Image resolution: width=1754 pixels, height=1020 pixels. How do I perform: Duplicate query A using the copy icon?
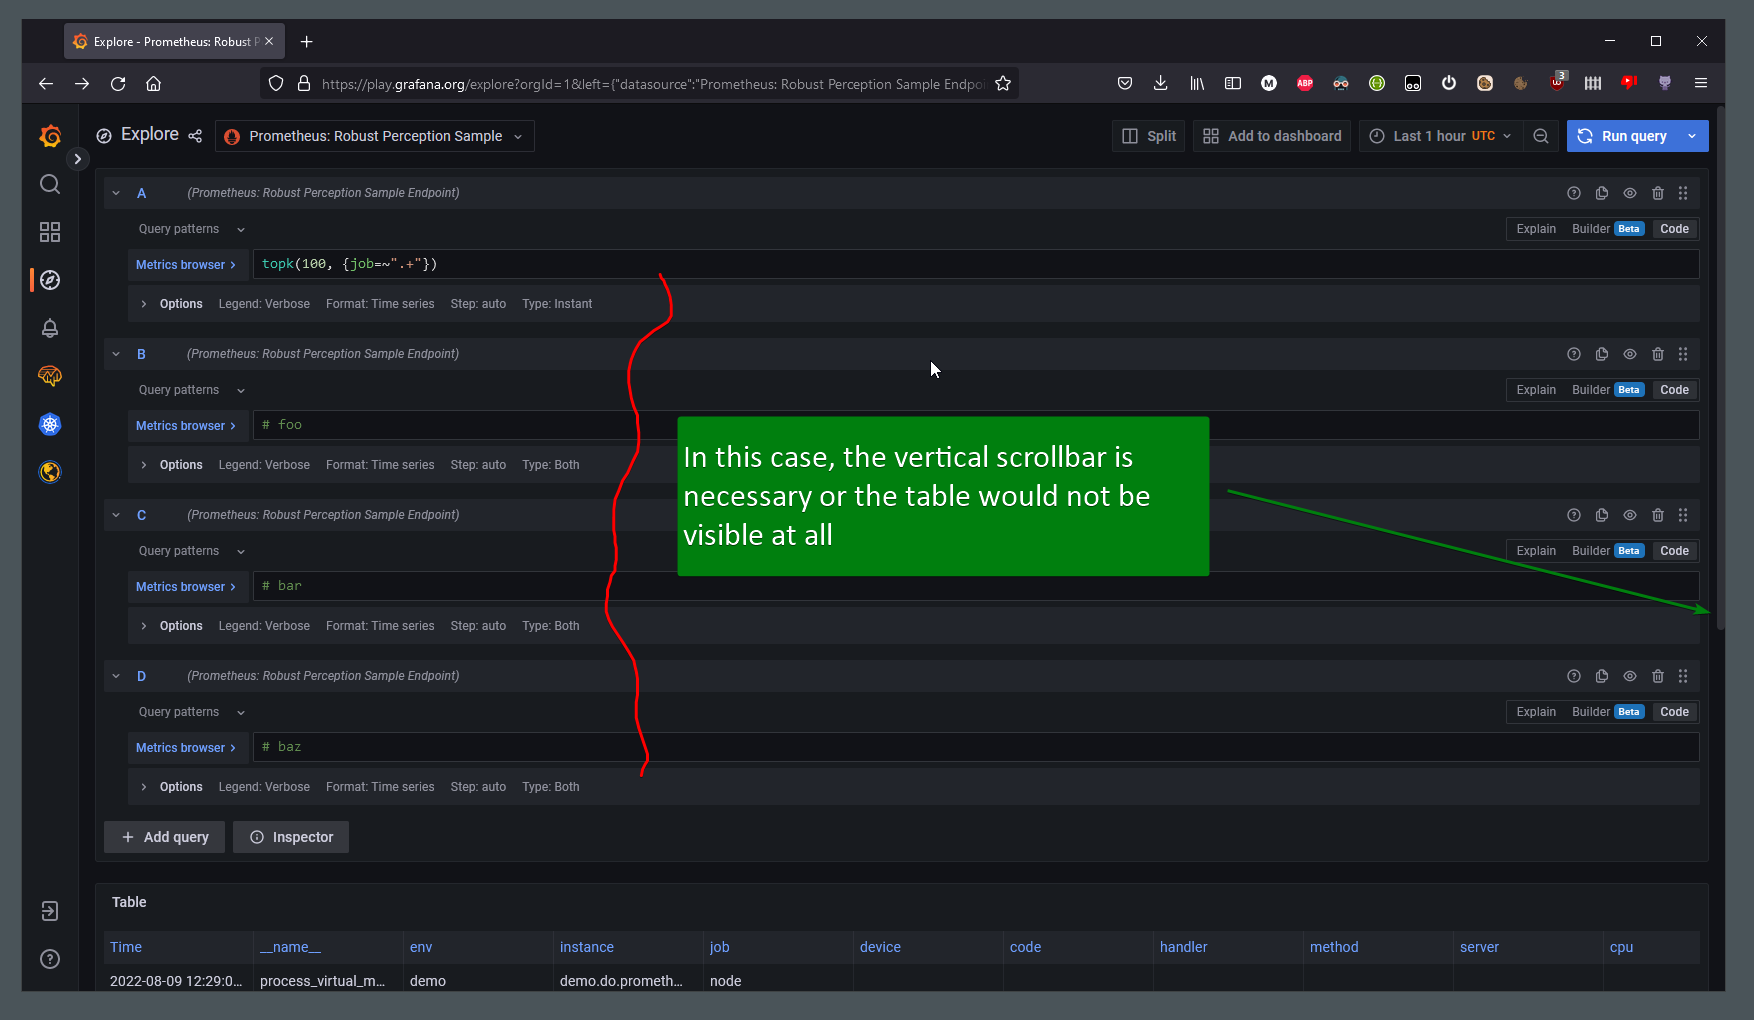click(1602, 193)
